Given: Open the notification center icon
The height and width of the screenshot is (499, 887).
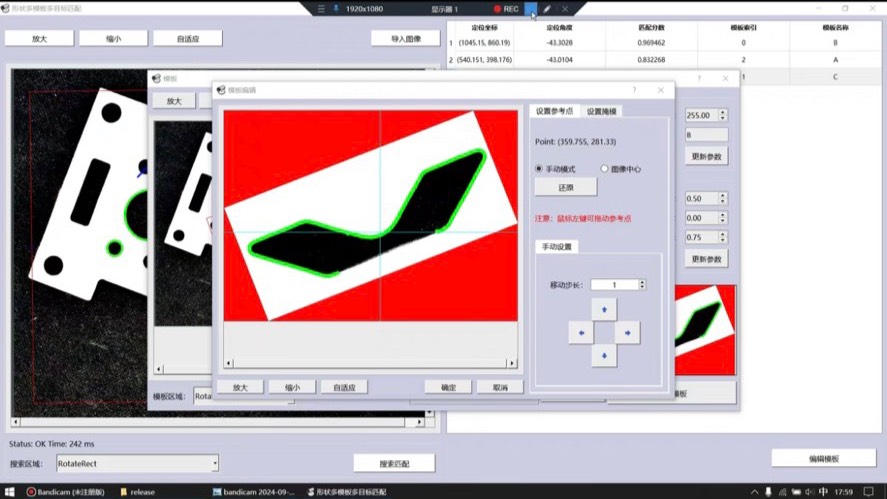Looking at the screenshot, I should 869,492.
